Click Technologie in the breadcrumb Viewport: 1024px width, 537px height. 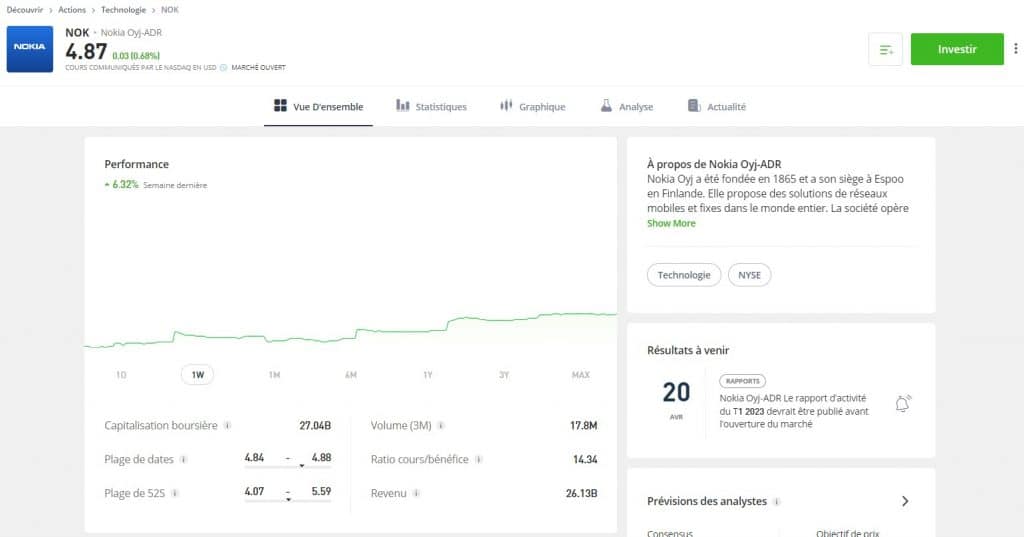[x=123, y=10]
